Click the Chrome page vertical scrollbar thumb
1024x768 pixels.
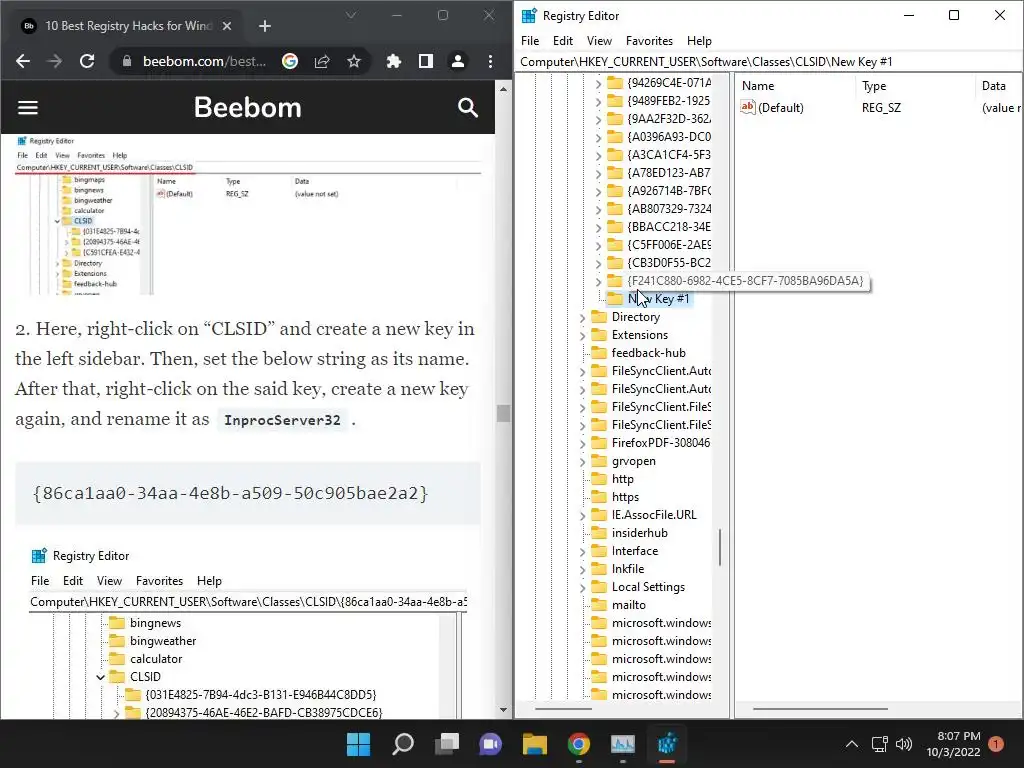click(x=503, y=413)
